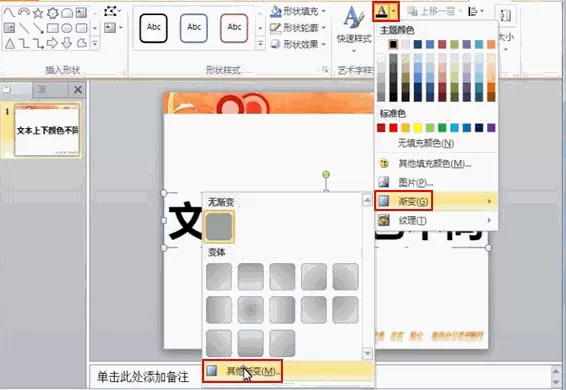
Task: Select the Arc shape in shapes gallery
Action: (x=24, y=13)
